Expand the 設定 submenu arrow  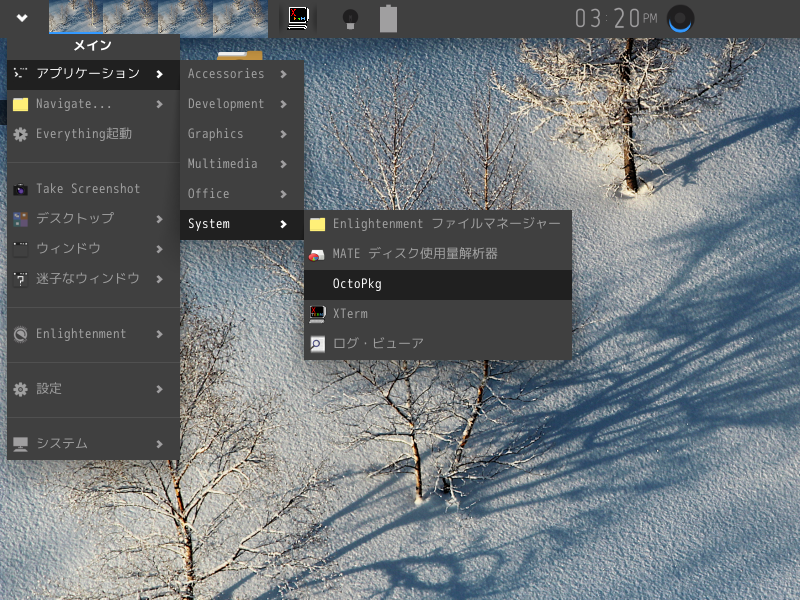pos(159,389)
